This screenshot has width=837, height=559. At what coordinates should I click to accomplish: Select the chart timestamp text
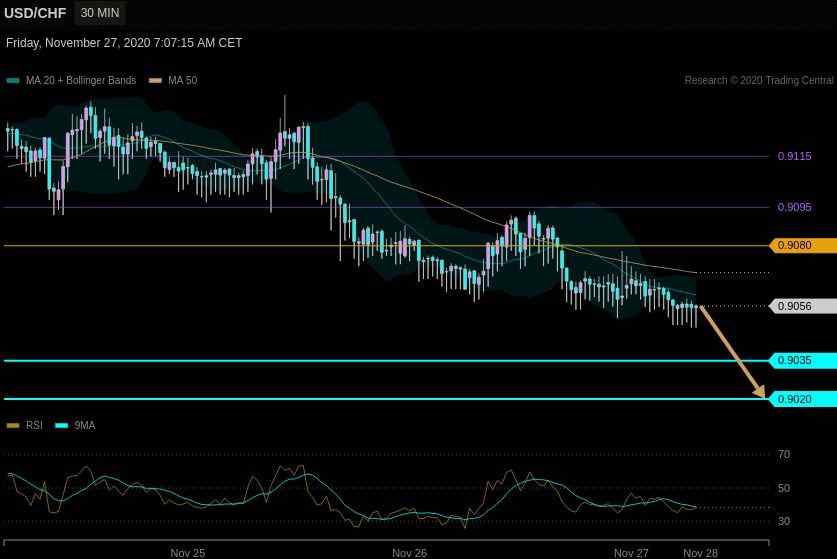pos(124,43)
